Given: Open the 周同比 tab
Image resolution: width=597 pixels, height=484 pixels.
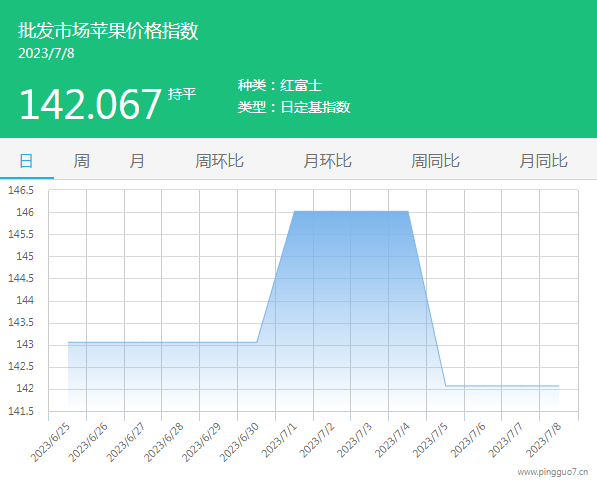Looking at the screenshot, I should [435, 161].
